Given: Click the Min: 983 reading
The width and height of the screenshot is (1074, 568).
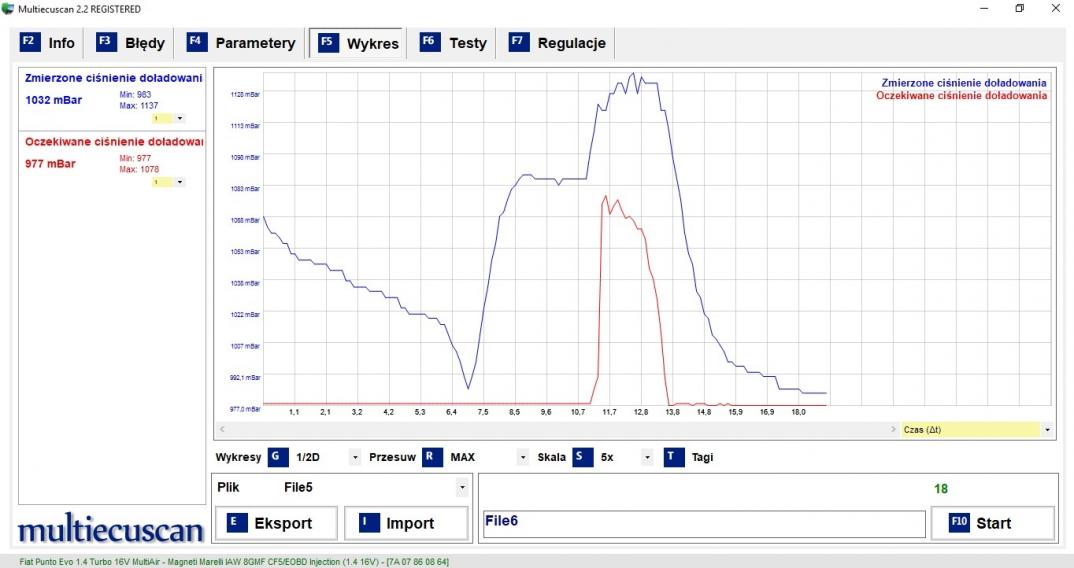Looking at the screenshot, I should (x=135, y=95).
